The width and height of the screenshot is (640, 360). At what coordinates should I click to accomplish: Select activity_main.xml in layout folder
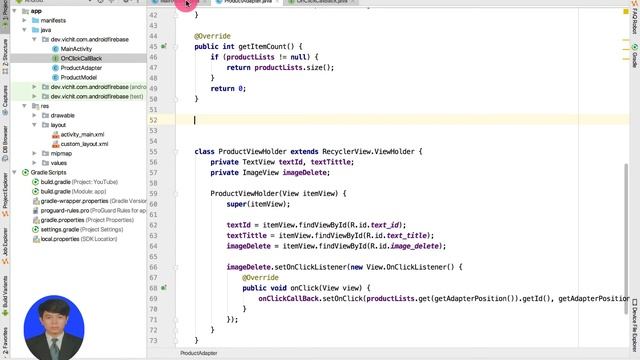click(x=82, y=134)
